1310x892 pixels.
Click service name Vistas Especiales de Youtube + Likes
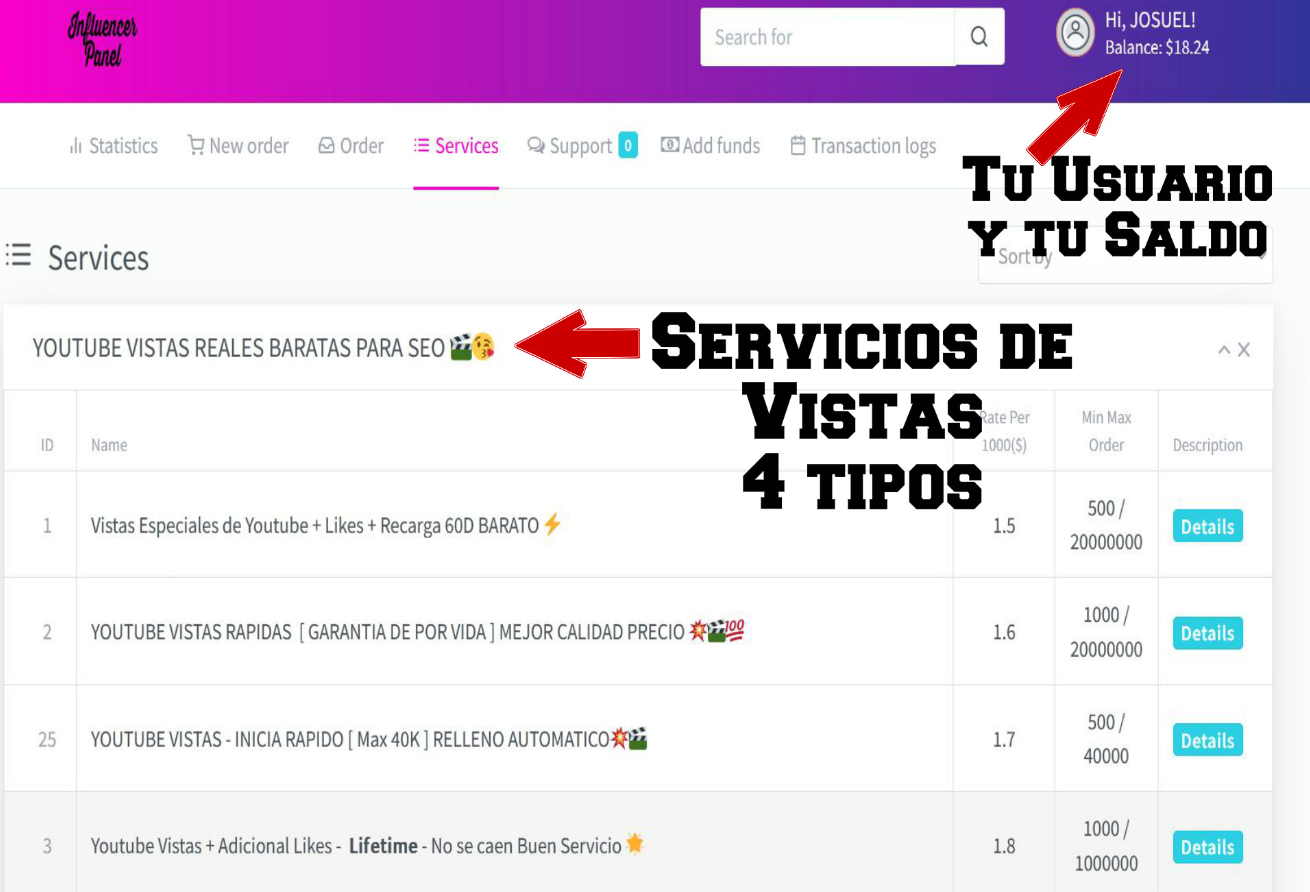(x=327, y=525)
